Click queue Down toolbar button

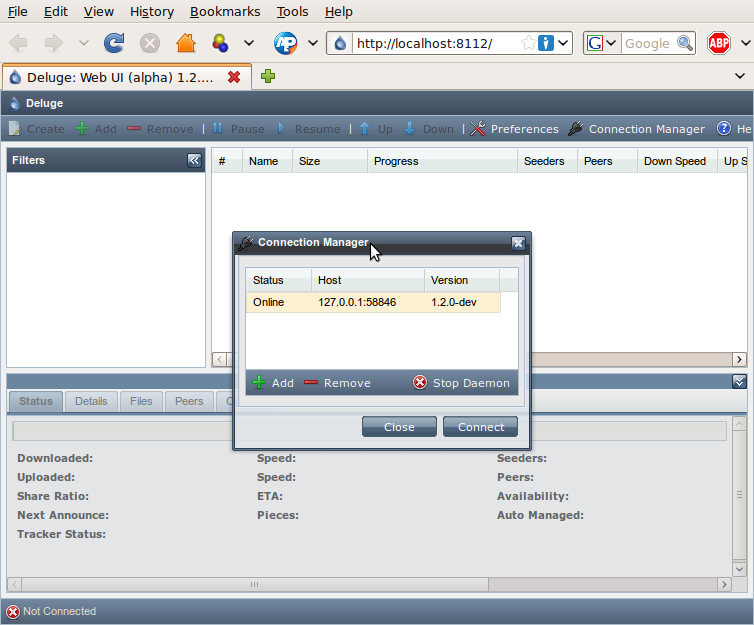(429, 129)
